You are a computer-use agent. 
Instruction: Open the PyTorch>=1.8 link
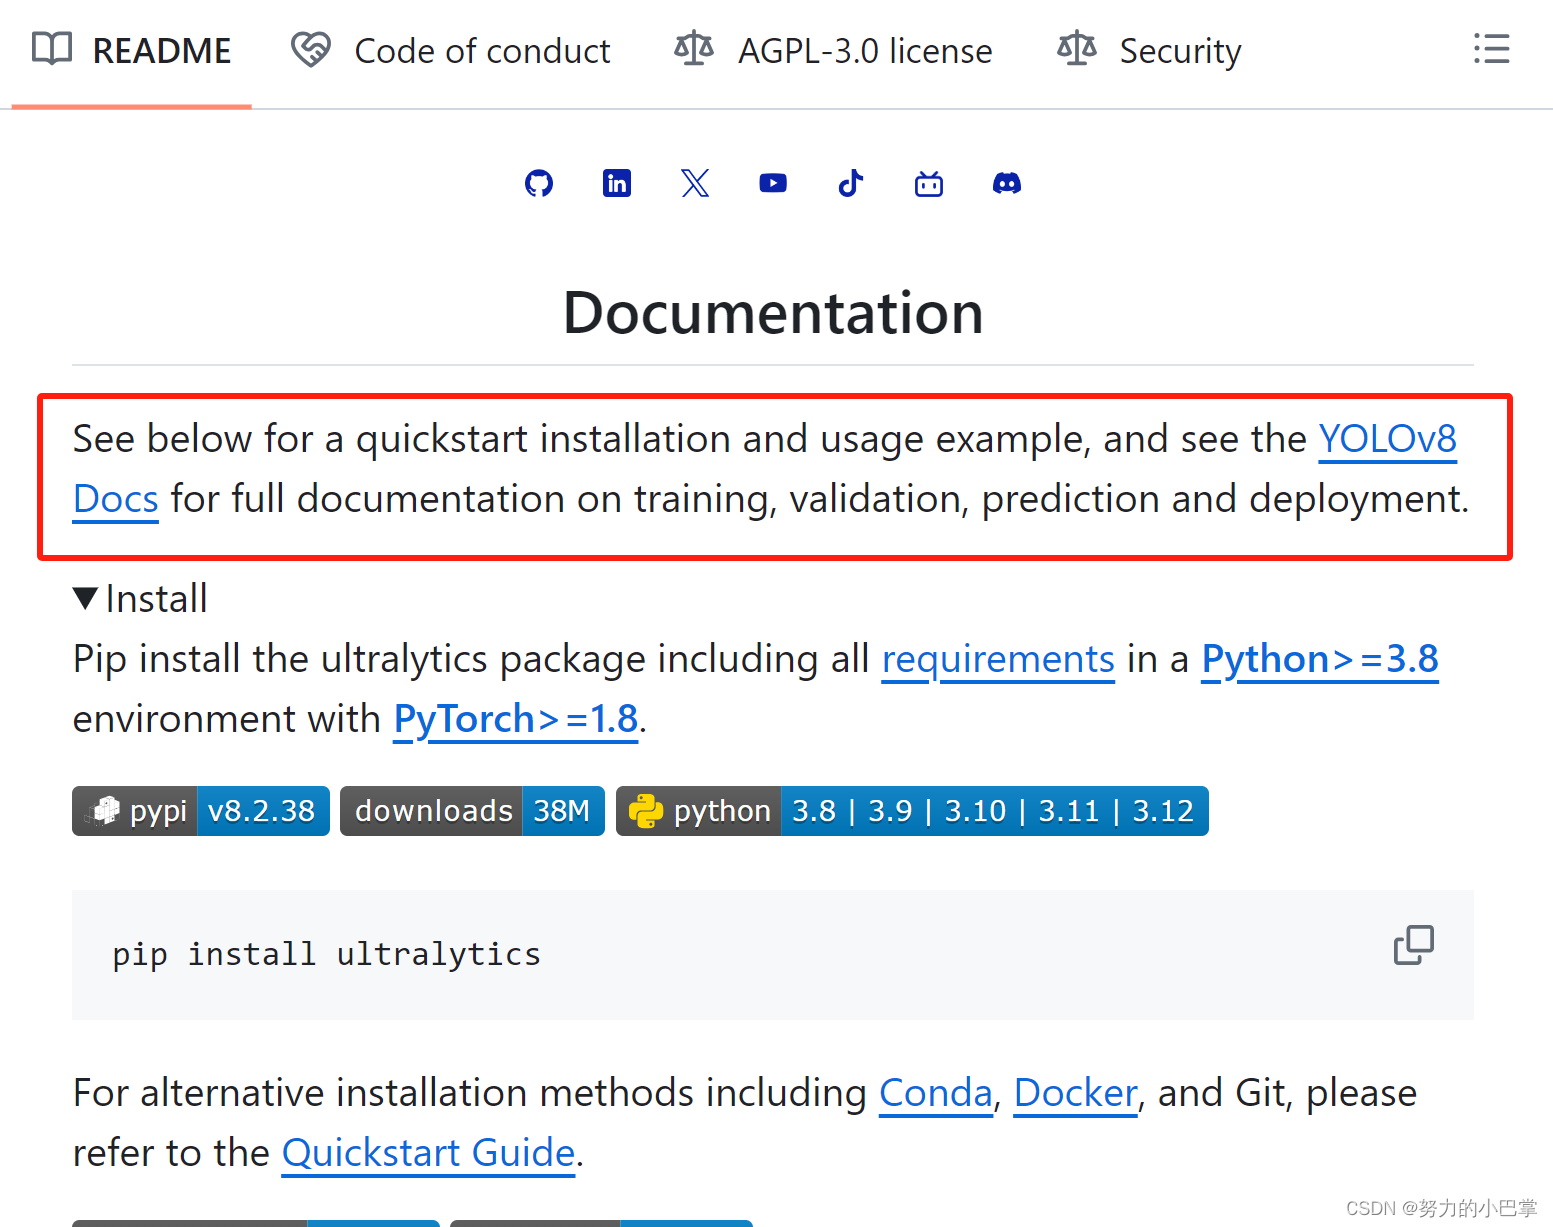(x=516, y=719)
